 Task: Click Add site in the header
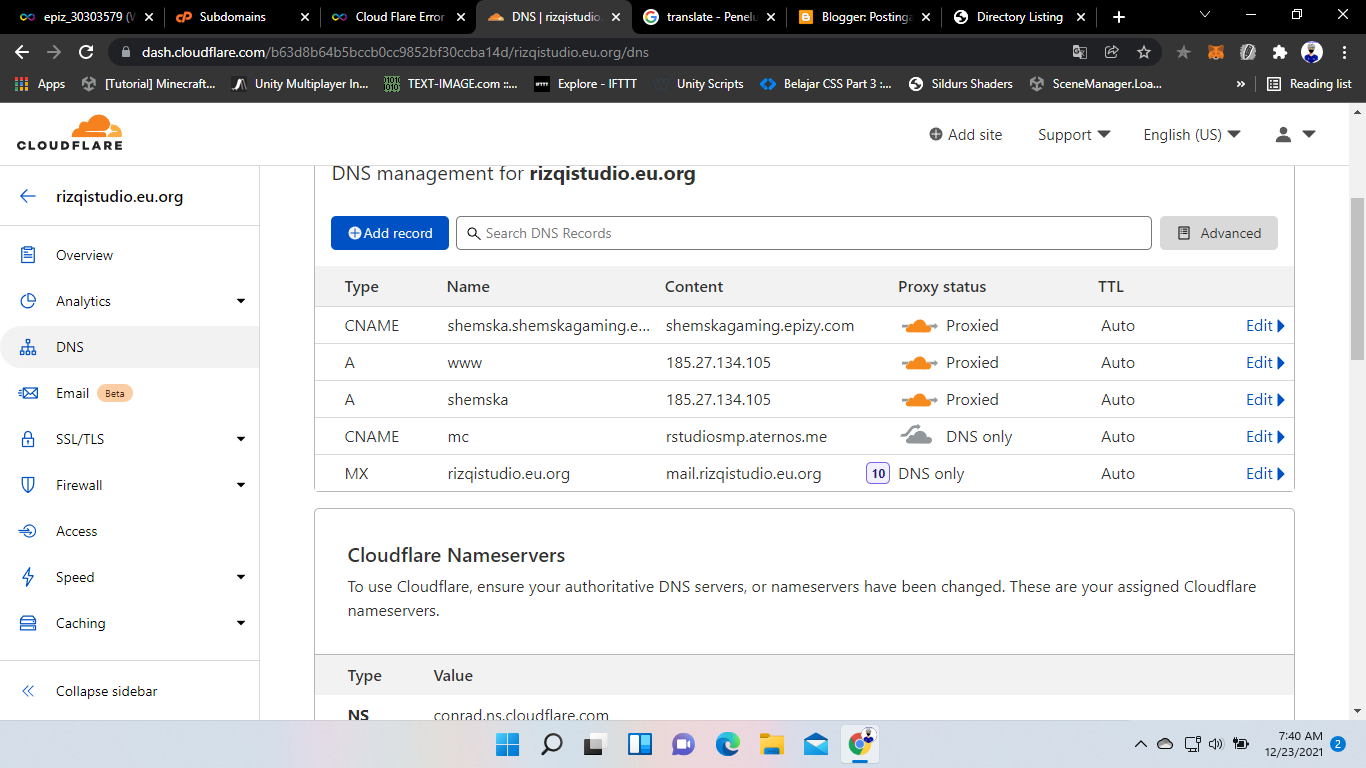(x=965, y=134)
